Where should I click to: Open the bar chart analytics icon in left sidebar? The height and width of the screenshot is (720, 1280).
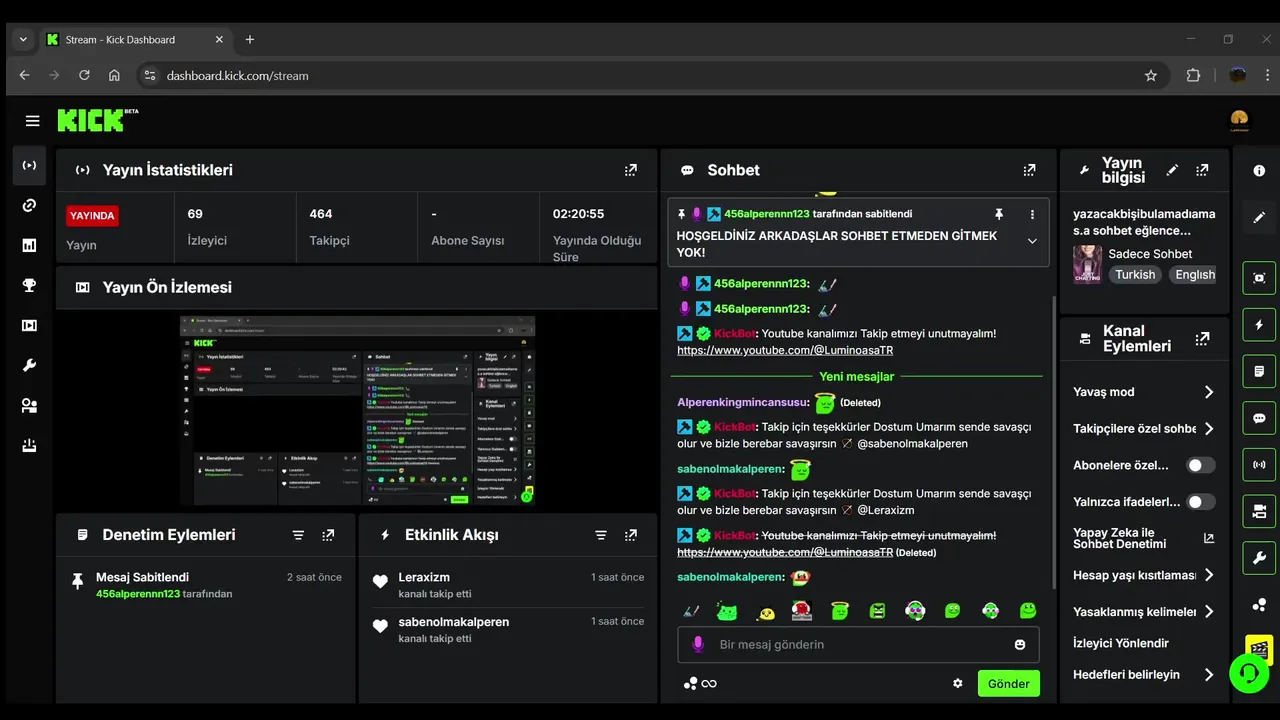point(29,245)
